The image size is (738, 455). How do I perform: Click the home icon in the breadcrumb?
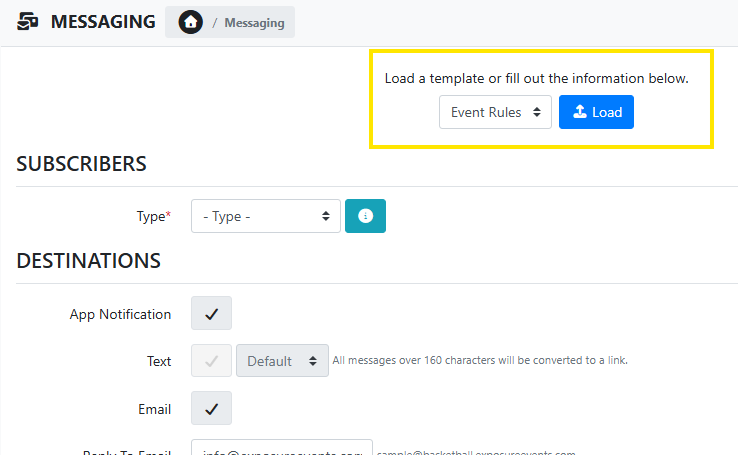[190, 22]
